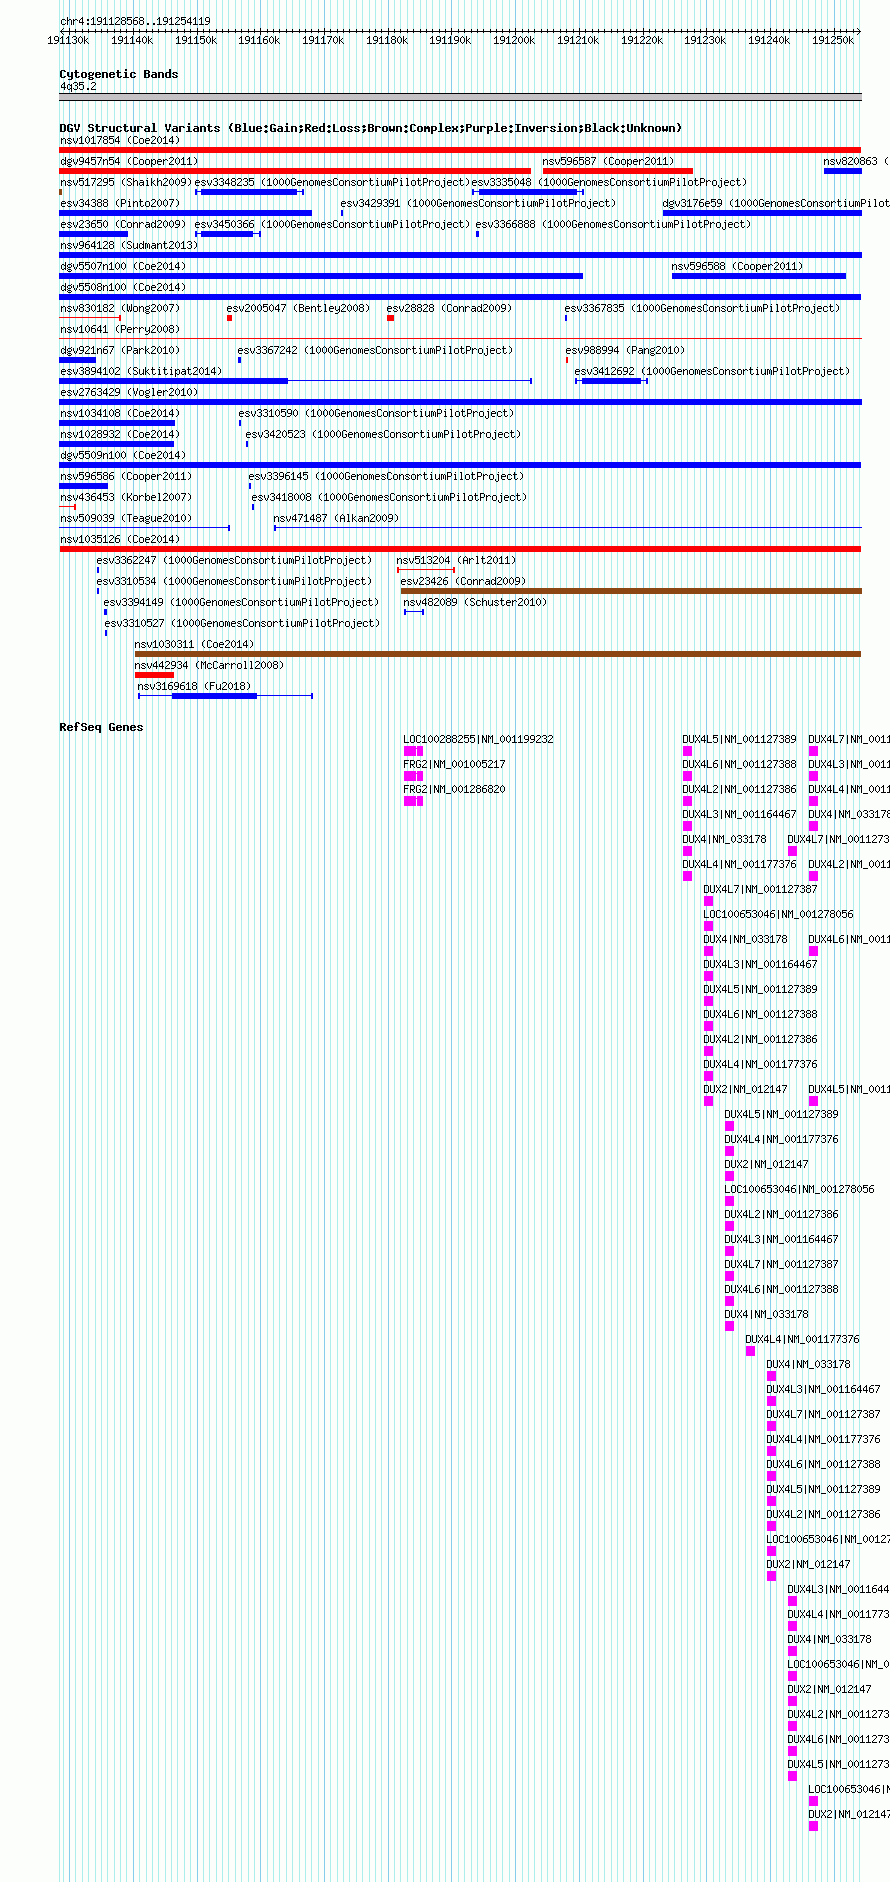The image size is (890, 1882).
Task: Open variant esv2763429 (Vogler2010)
Action: 129,392
